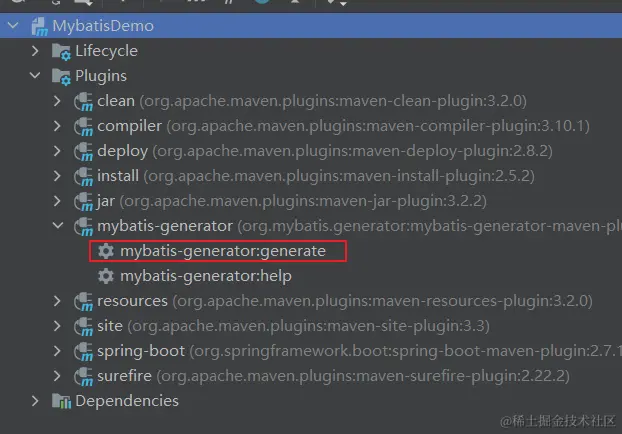Click the clean plugin icon

pos(83,102)
